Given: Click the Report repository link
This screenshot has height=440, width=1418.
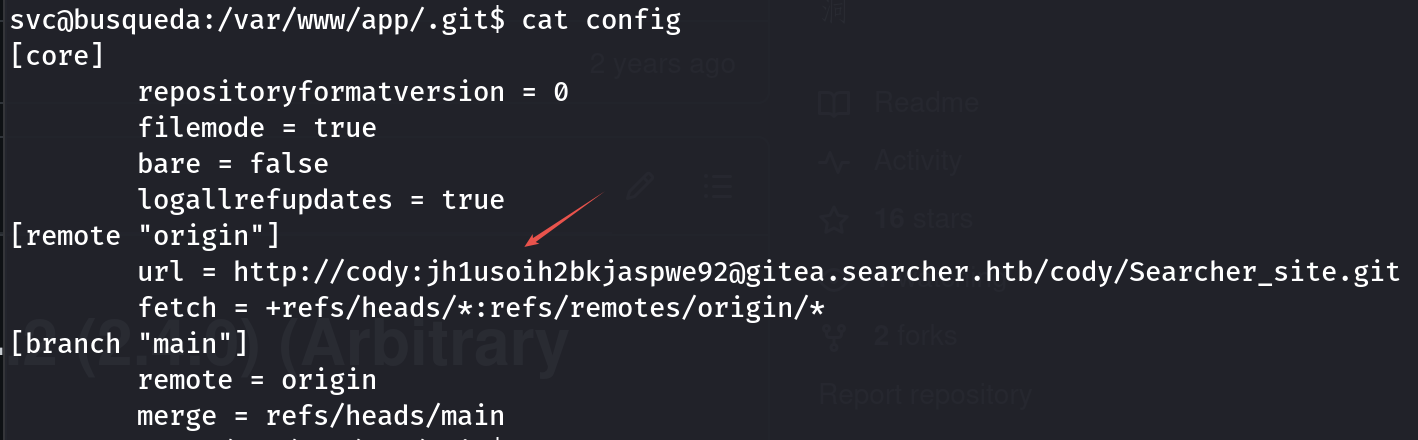Looking at the screenshot, I should [925, 396].
